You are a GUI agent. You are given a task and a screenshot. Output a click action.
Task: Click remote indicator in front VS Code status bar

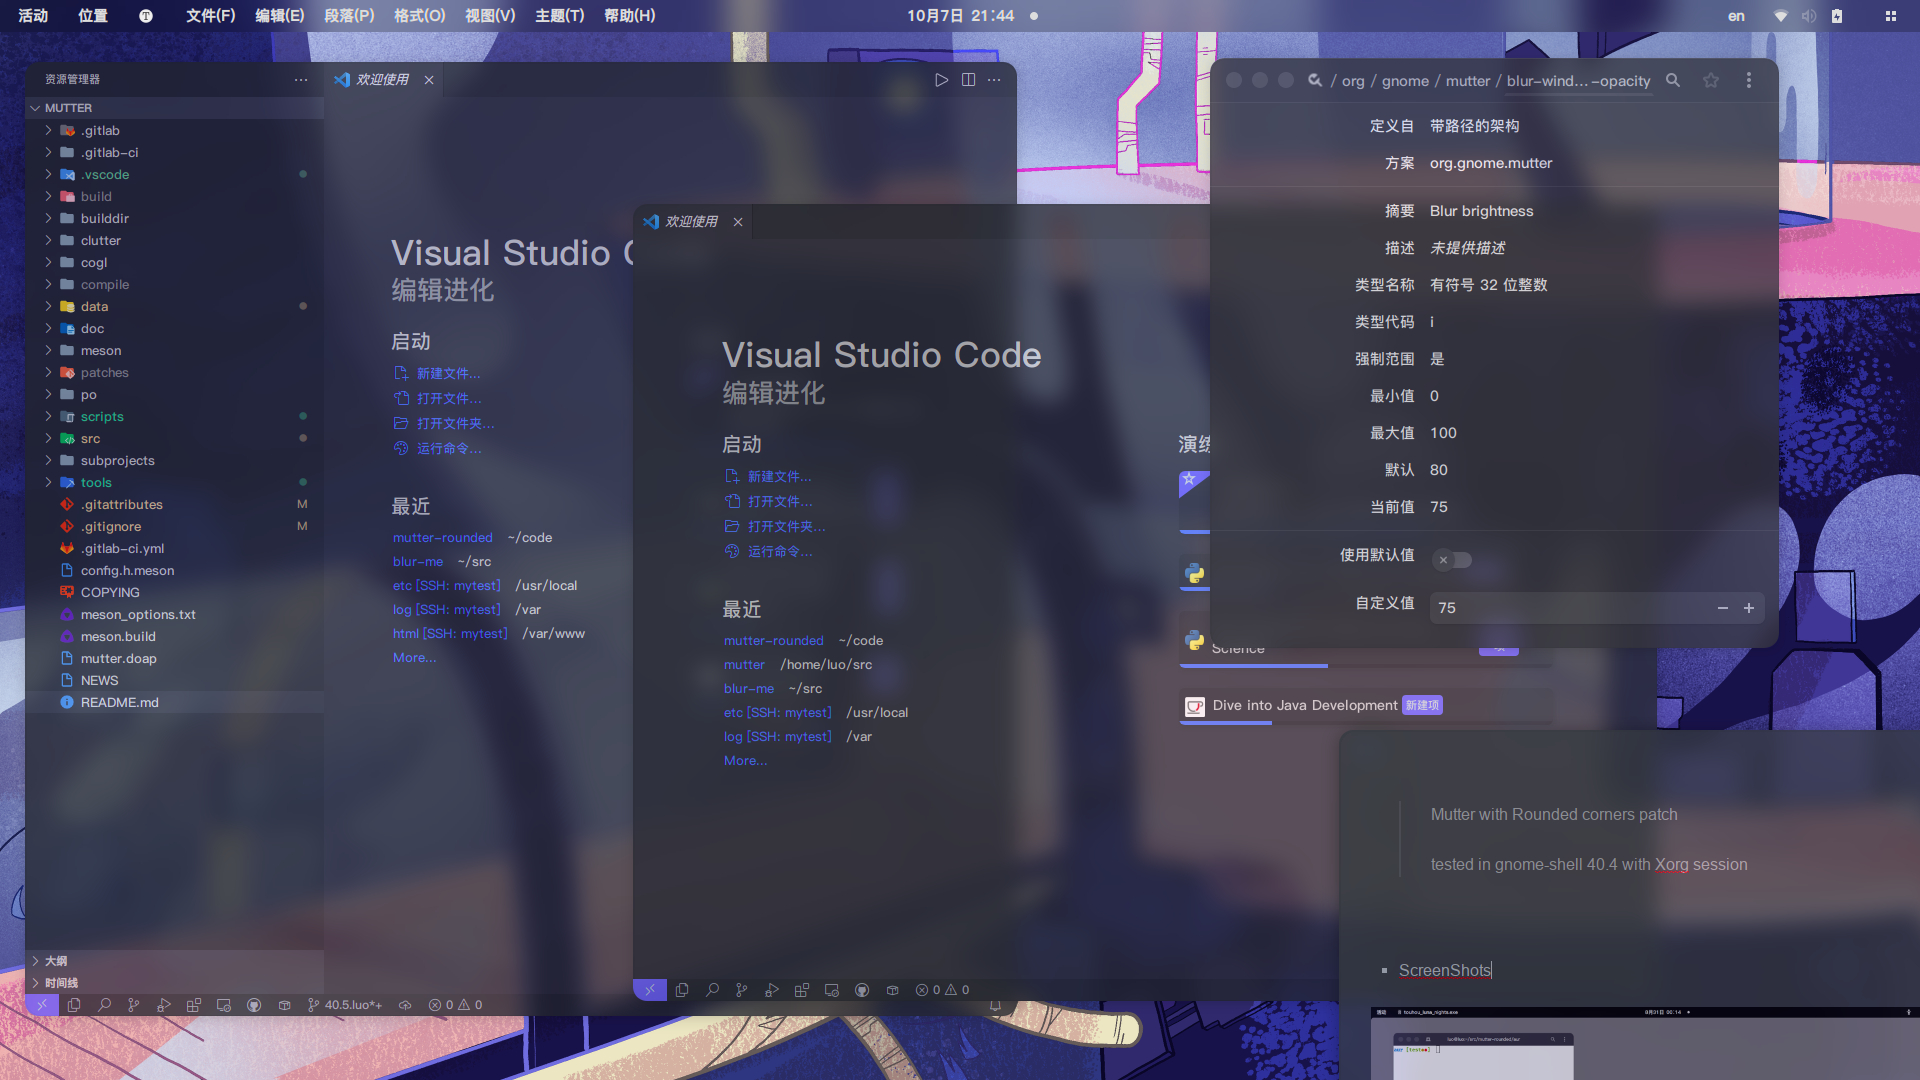650,990
